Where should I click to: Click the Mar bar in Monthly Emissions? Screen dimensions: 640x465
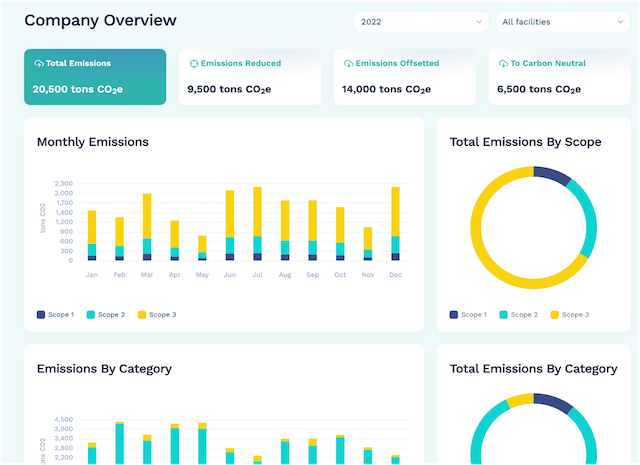pos(147,227)
